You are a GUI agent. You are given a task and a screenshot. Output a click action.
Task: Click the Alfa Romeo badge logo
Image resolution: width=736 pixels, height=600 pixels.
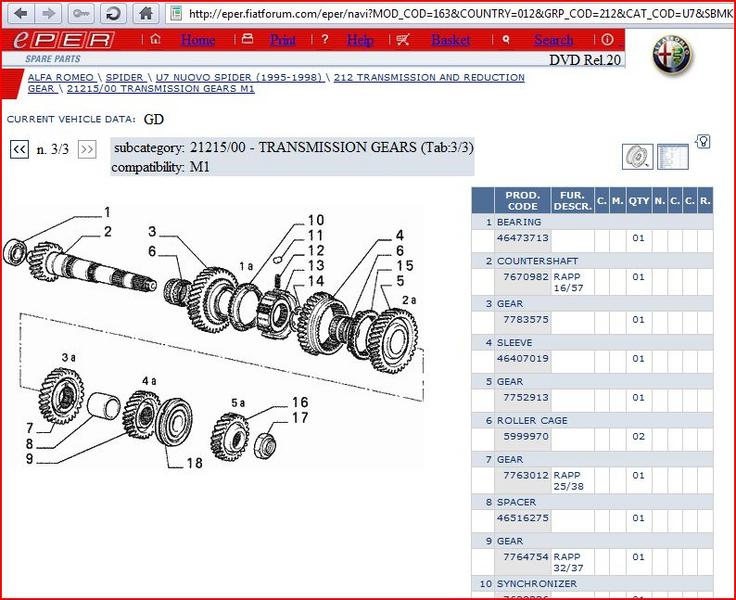(673, 55)
